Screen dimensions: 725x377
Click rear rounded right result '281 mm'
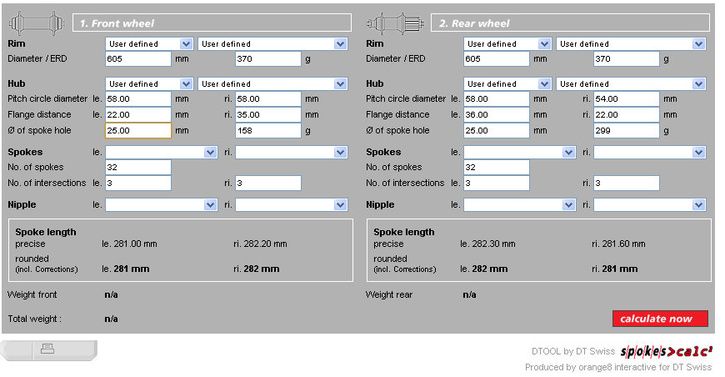(x=619, y=269)
